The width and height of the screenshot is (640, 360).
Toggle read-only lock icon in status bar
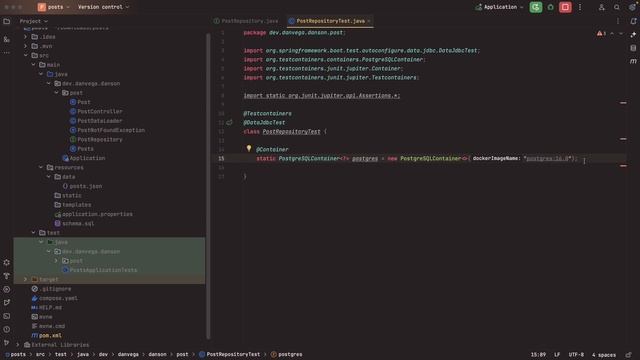click(x=628, y=355)
